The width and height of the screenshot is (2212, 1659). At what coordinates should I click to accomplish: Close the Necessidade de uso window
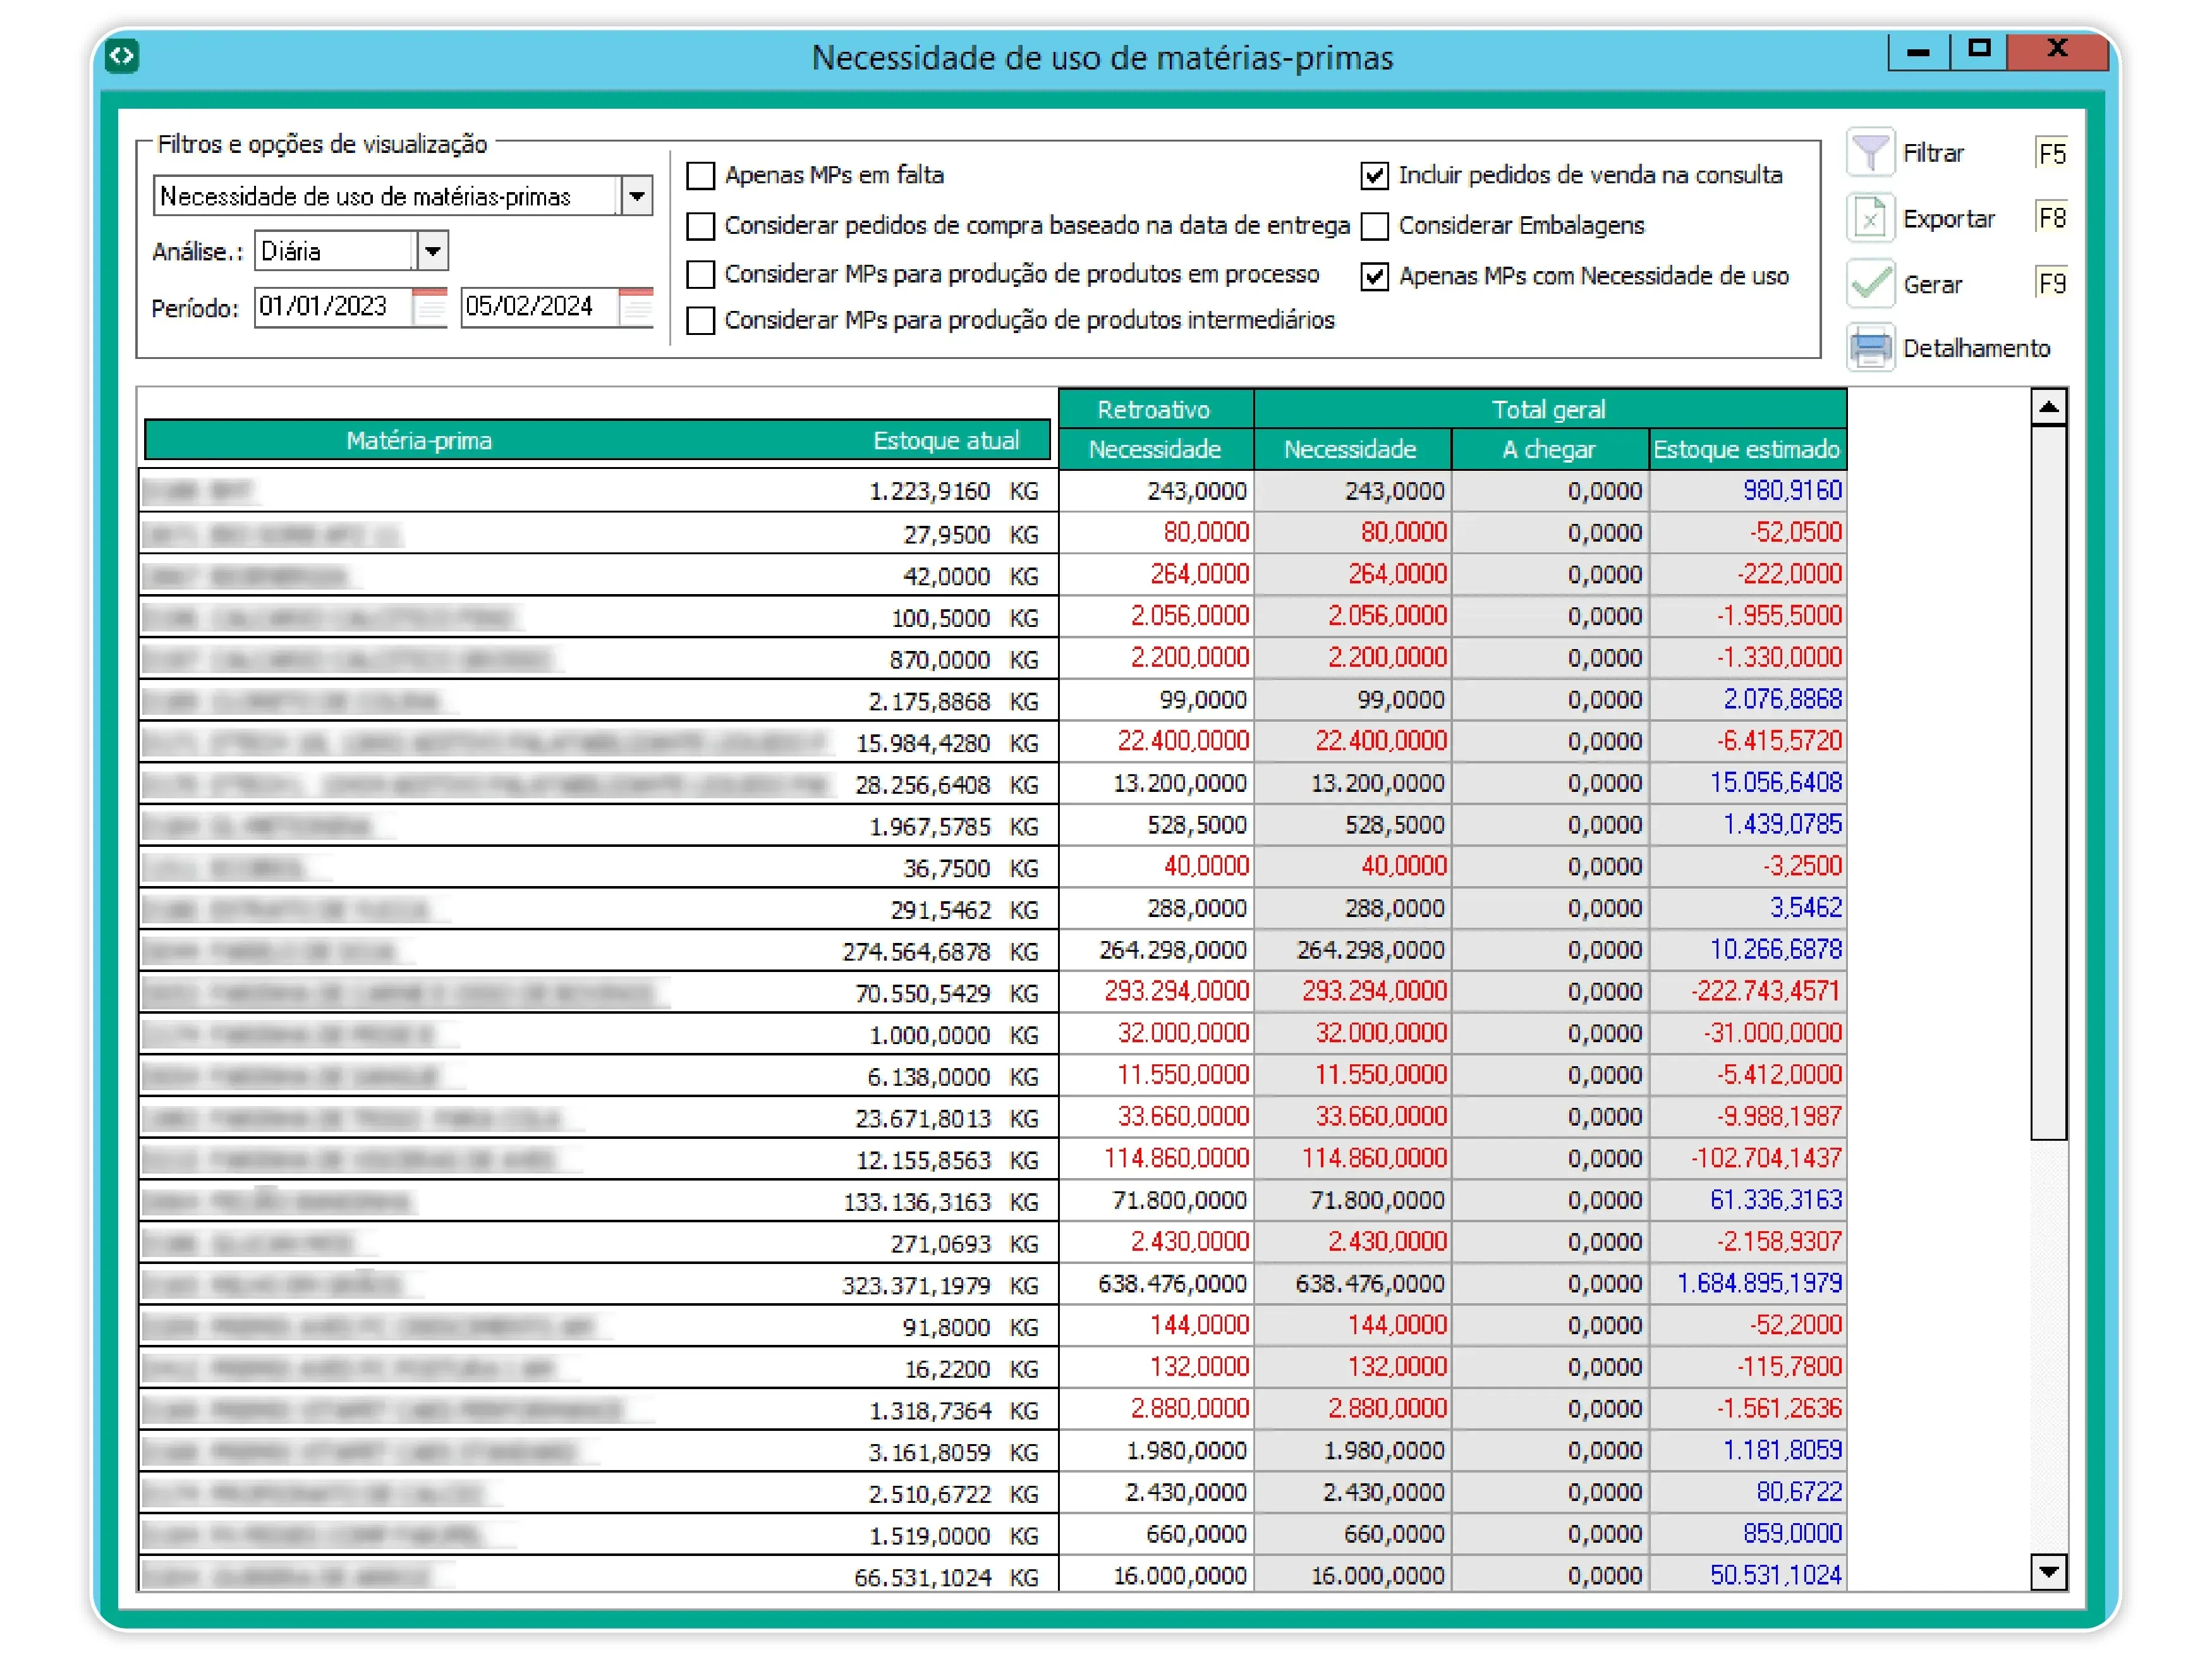[x=2057, y=50]
